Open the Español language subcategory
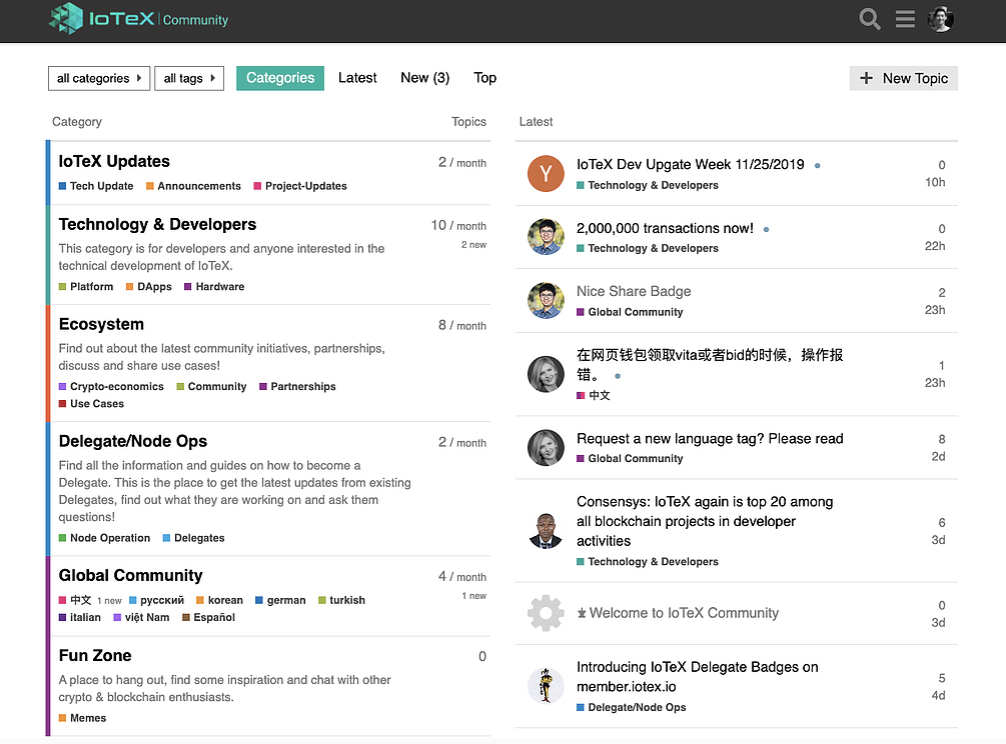Viewport: 1006px width, 744px height. click(209, 618)
